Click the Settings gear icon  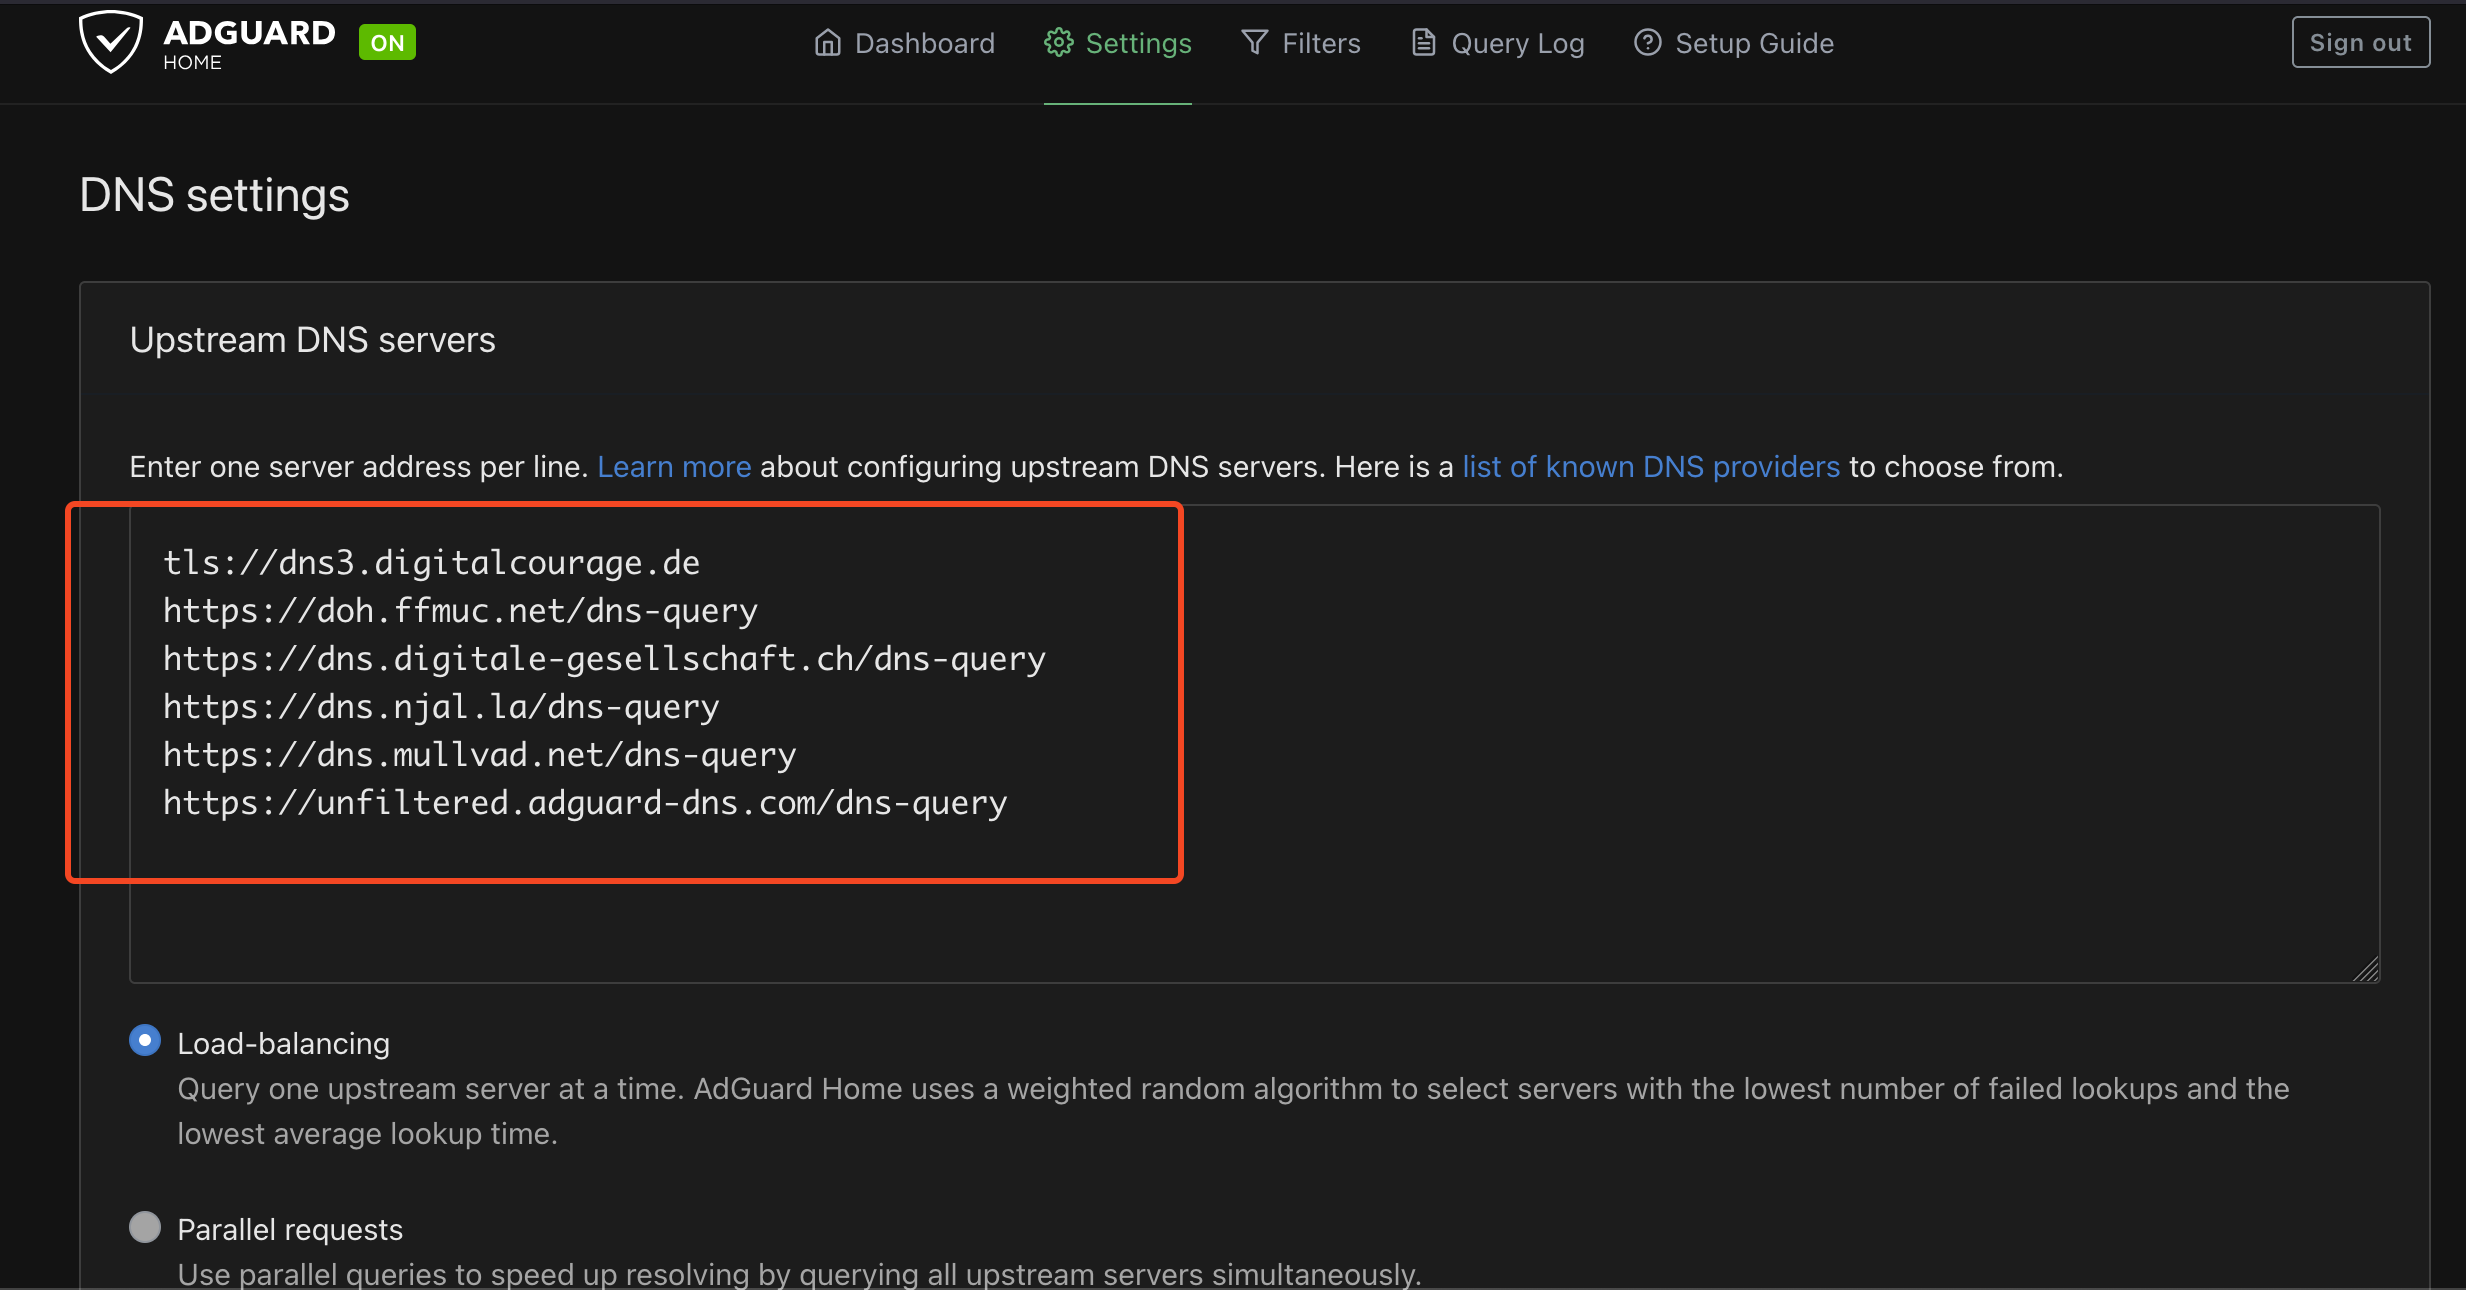[1058, 43]
